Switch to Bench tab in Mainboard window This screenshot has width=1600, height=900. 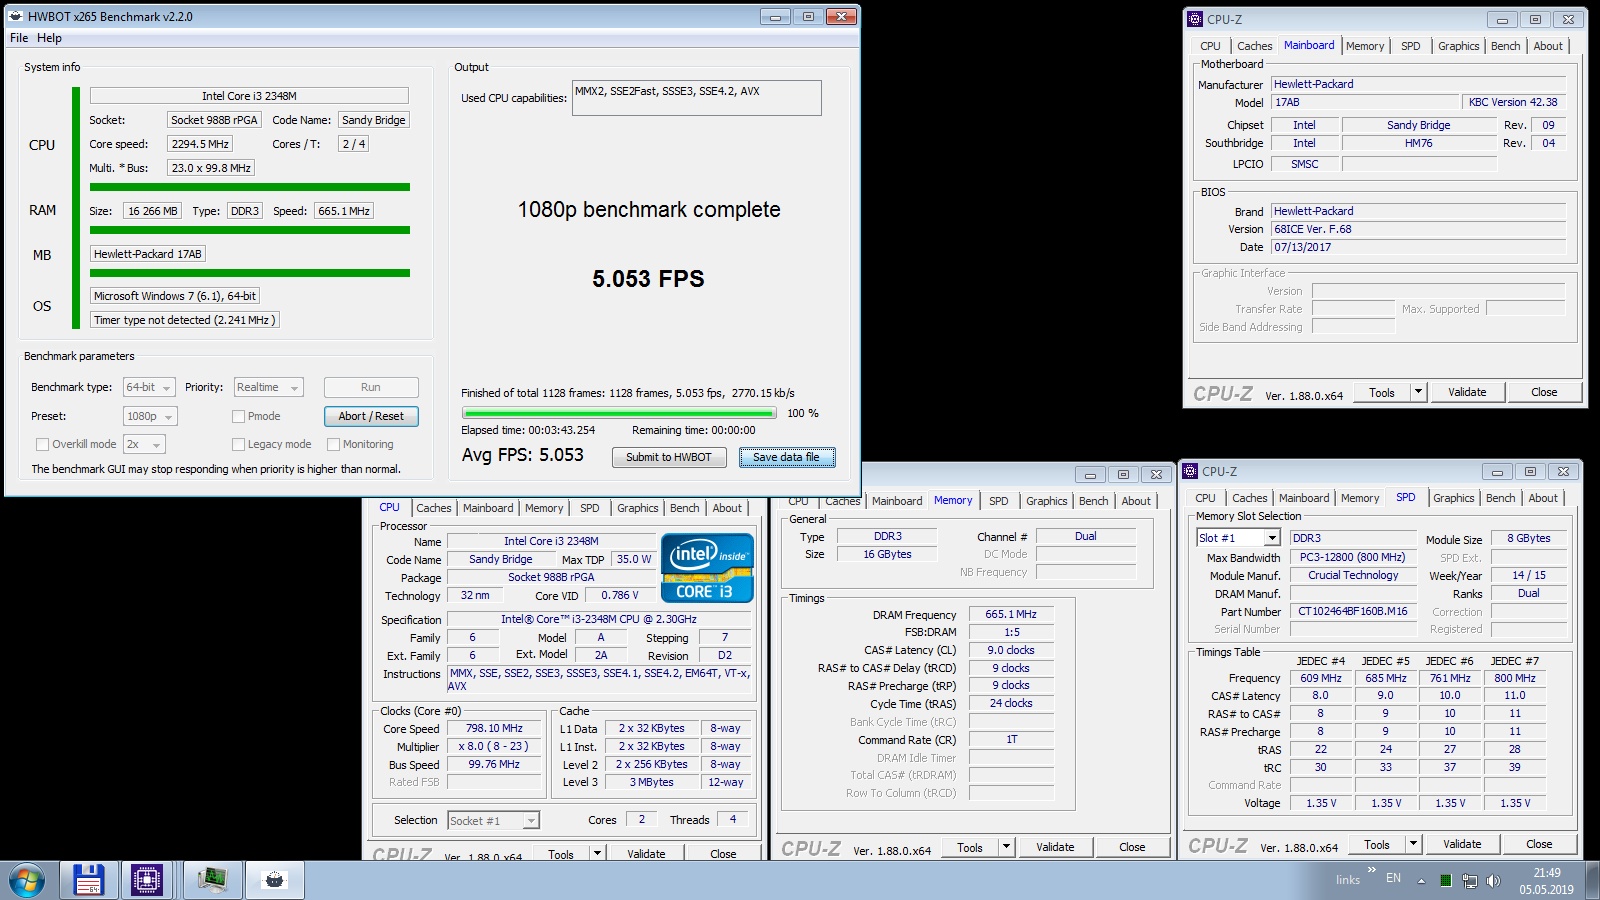(x=1505, y=46)
